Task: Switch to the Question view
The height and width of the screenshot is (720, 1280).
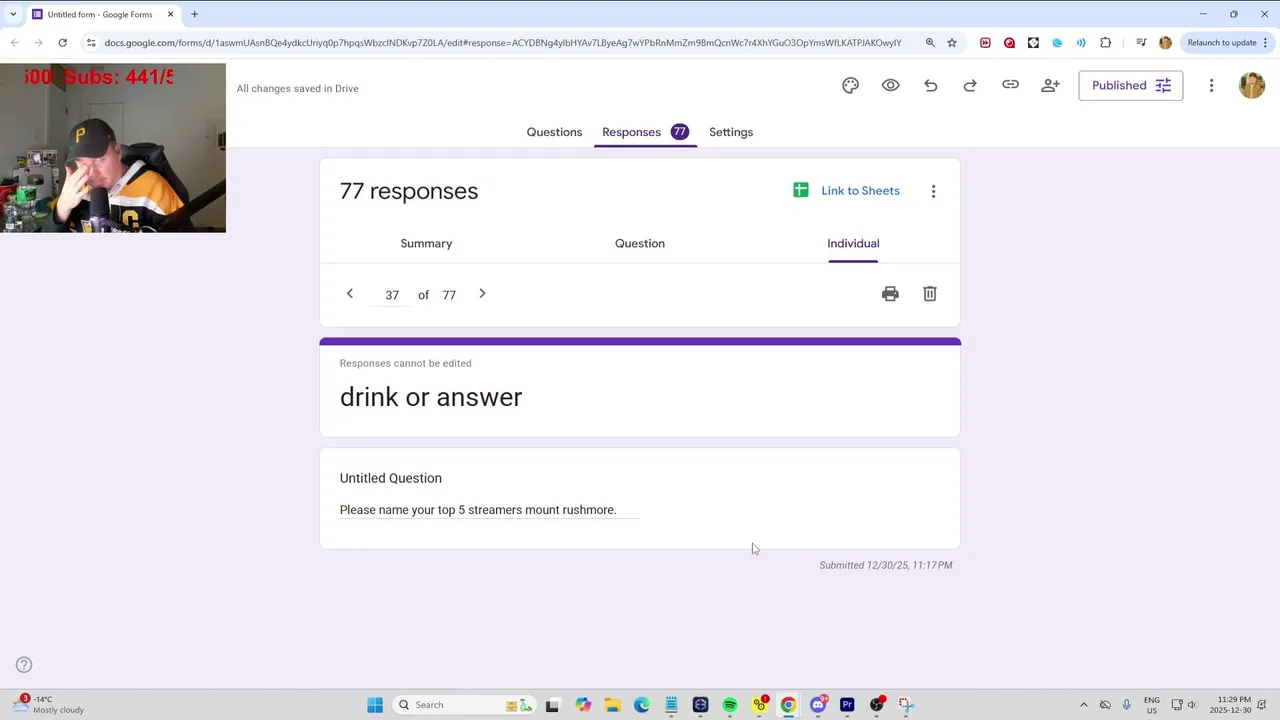Action: 640,243
